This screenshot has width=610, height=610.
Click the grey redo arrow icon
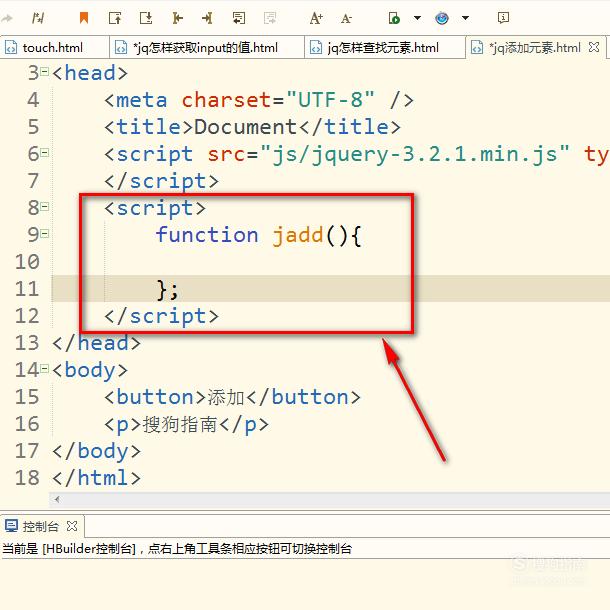[7, 18]
